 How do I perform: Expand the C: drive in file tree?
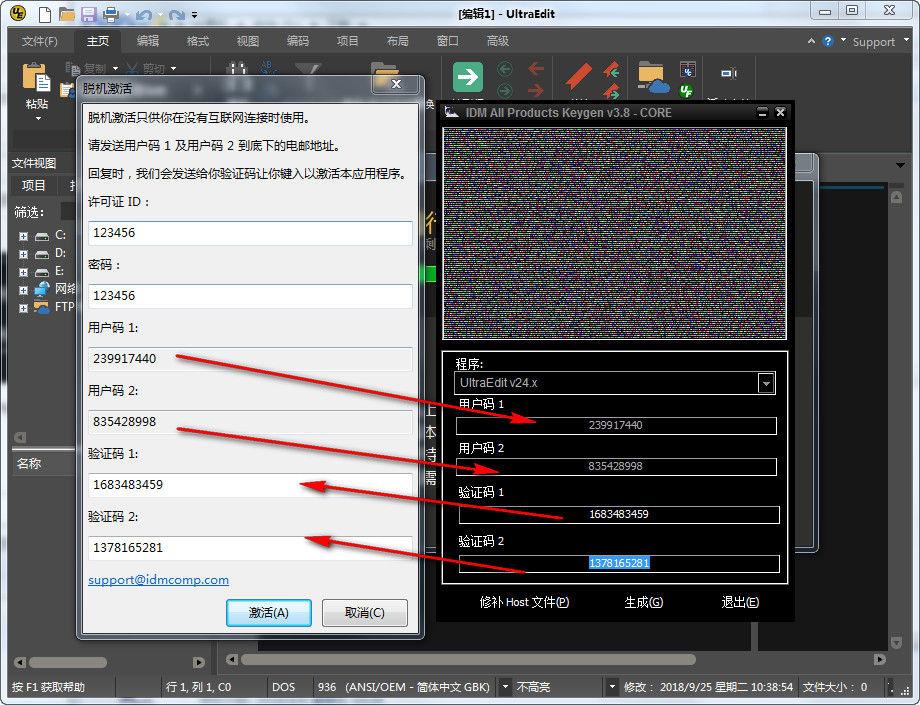point(22,238)
